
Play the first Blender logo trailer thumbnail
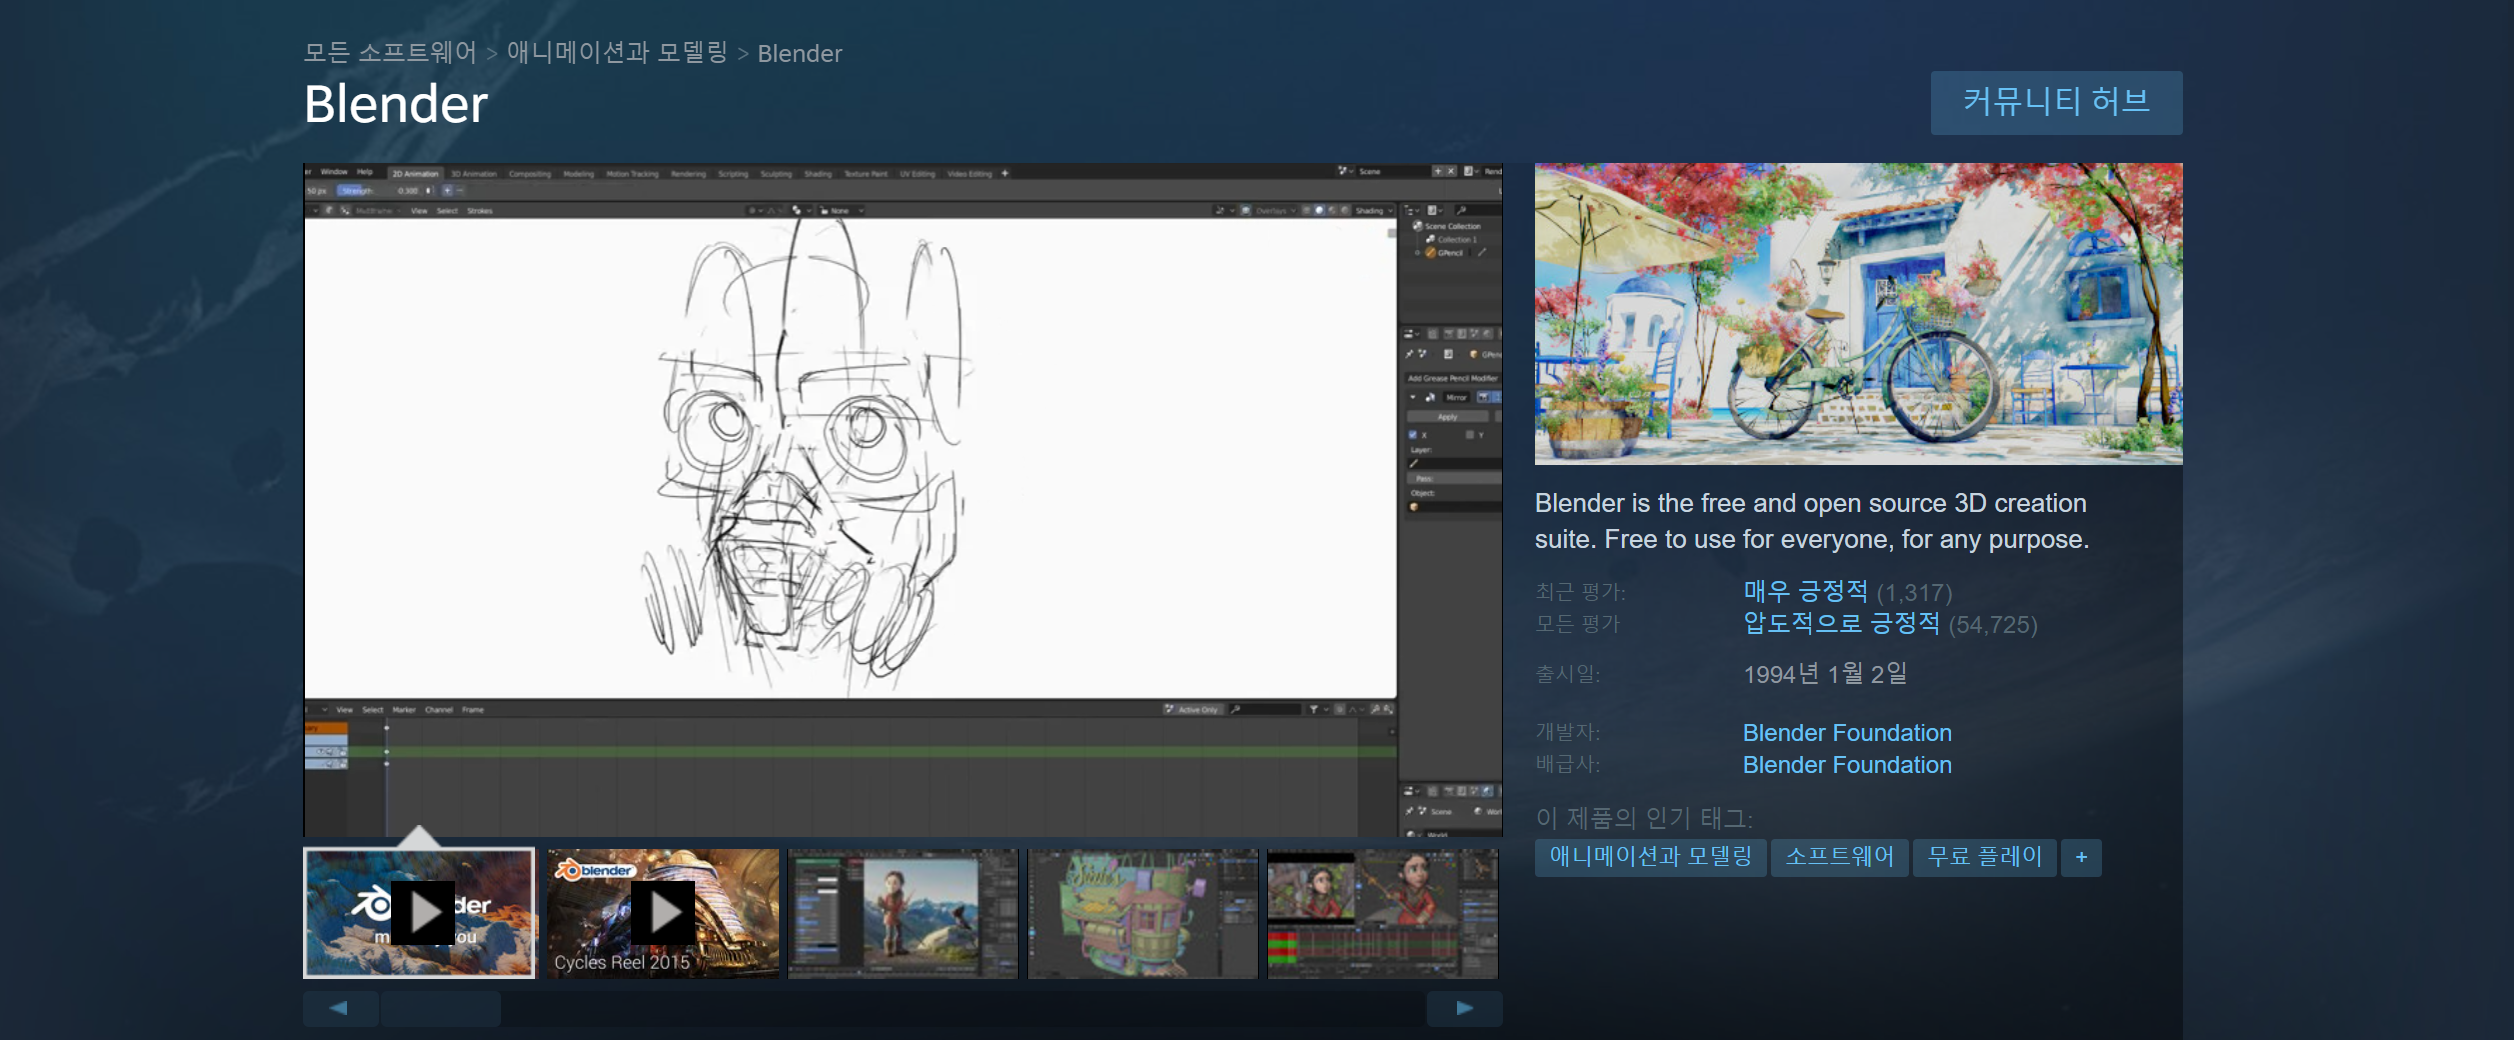pos(419,913)
